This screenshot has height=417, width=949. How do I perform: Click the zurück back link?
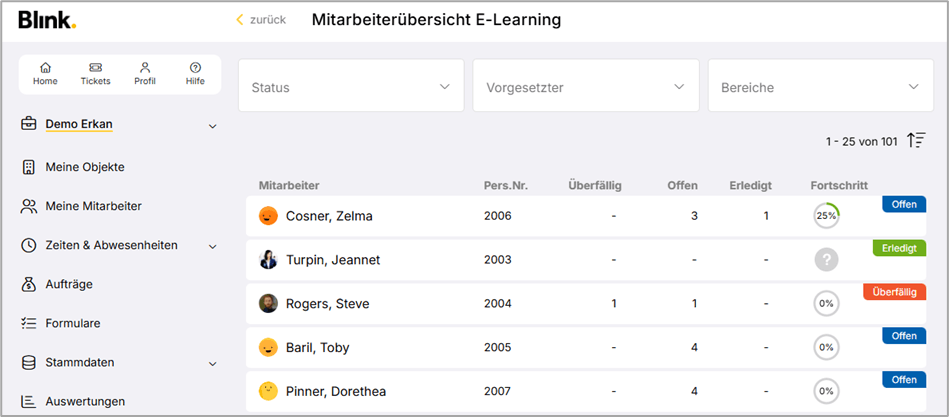[261, 20]
